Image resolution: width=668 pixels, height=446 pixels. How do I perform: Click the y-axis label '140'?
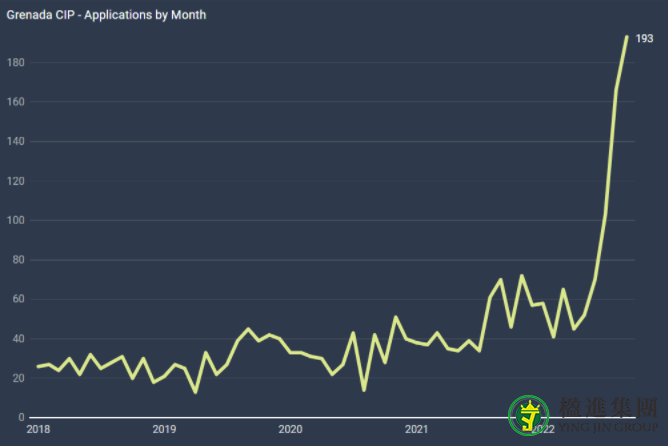(16, 141)
